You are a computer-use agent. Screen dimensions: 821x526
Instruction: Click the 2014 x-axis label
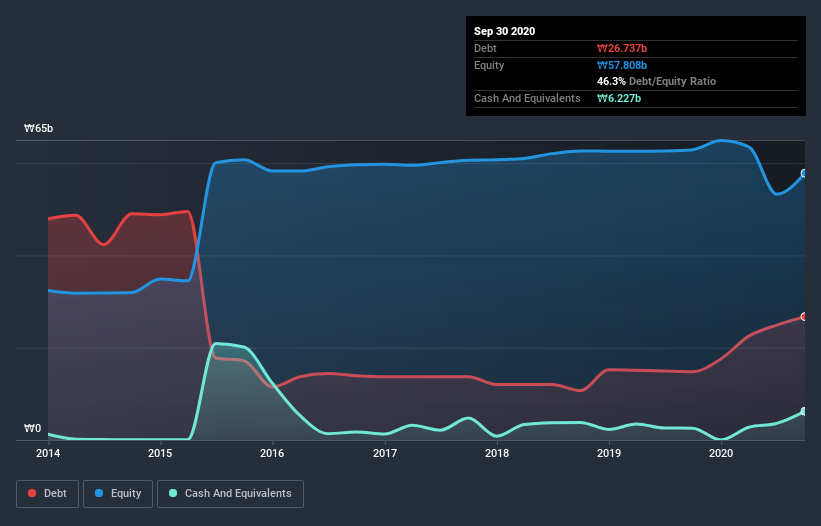pos(48,453)
